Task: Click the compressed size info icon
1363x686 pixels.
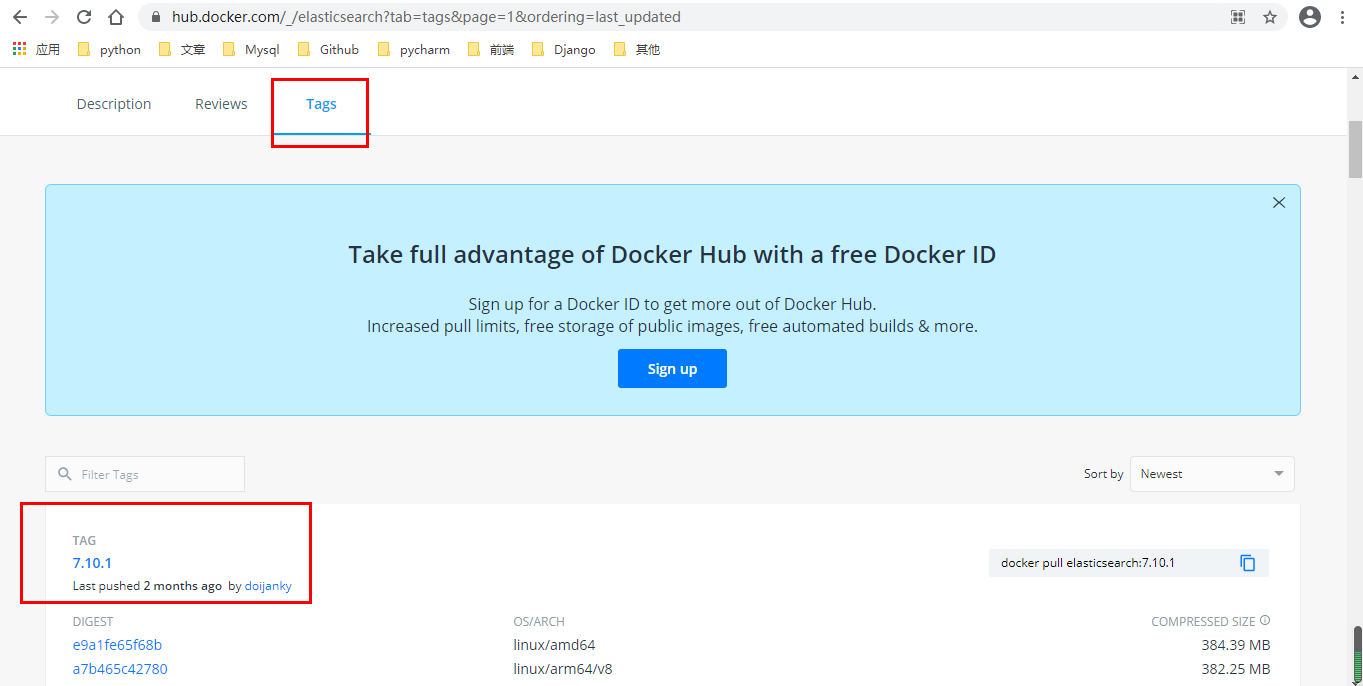Action: (x=1265, y=621)
